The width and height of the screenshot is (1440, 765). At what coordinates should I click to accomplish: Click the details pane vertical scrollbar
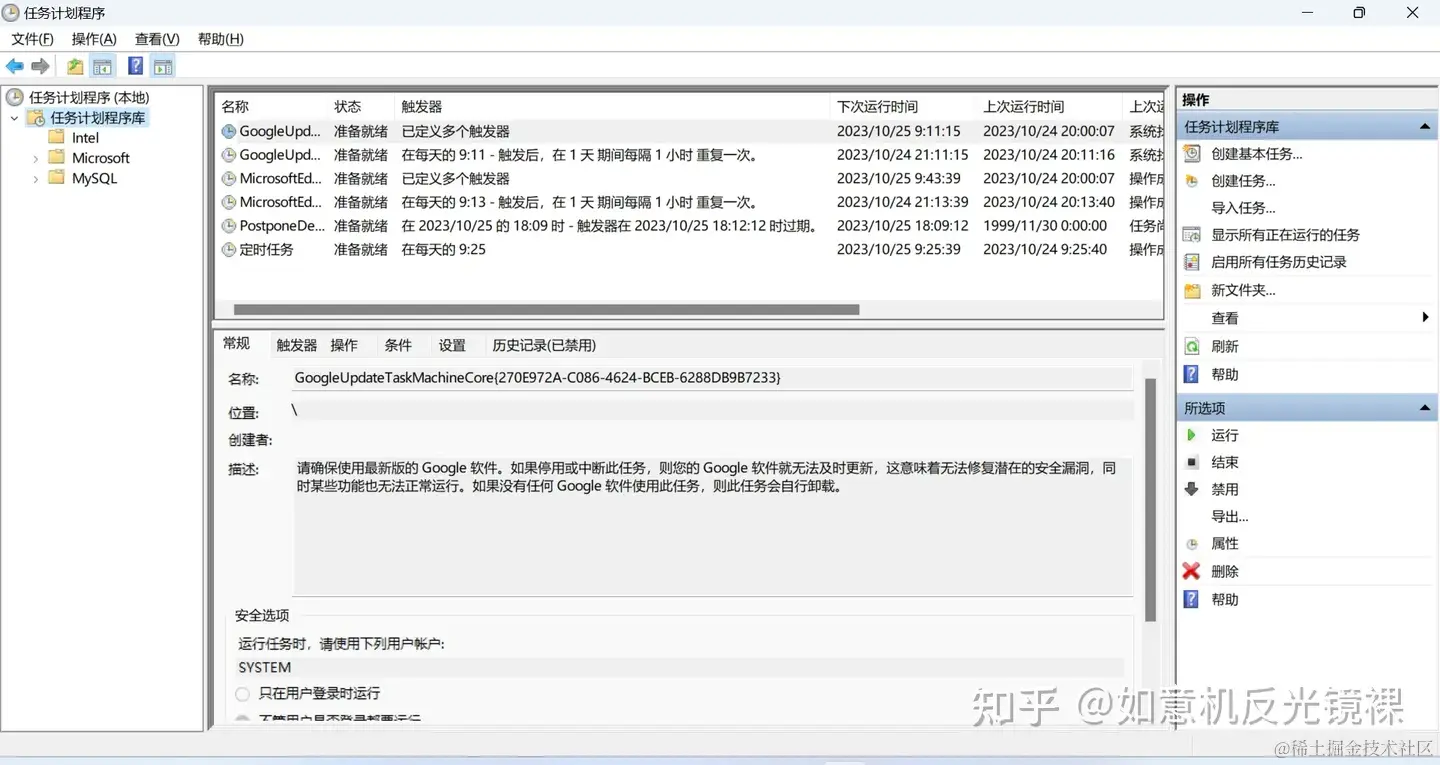[x=1150, y=500]
